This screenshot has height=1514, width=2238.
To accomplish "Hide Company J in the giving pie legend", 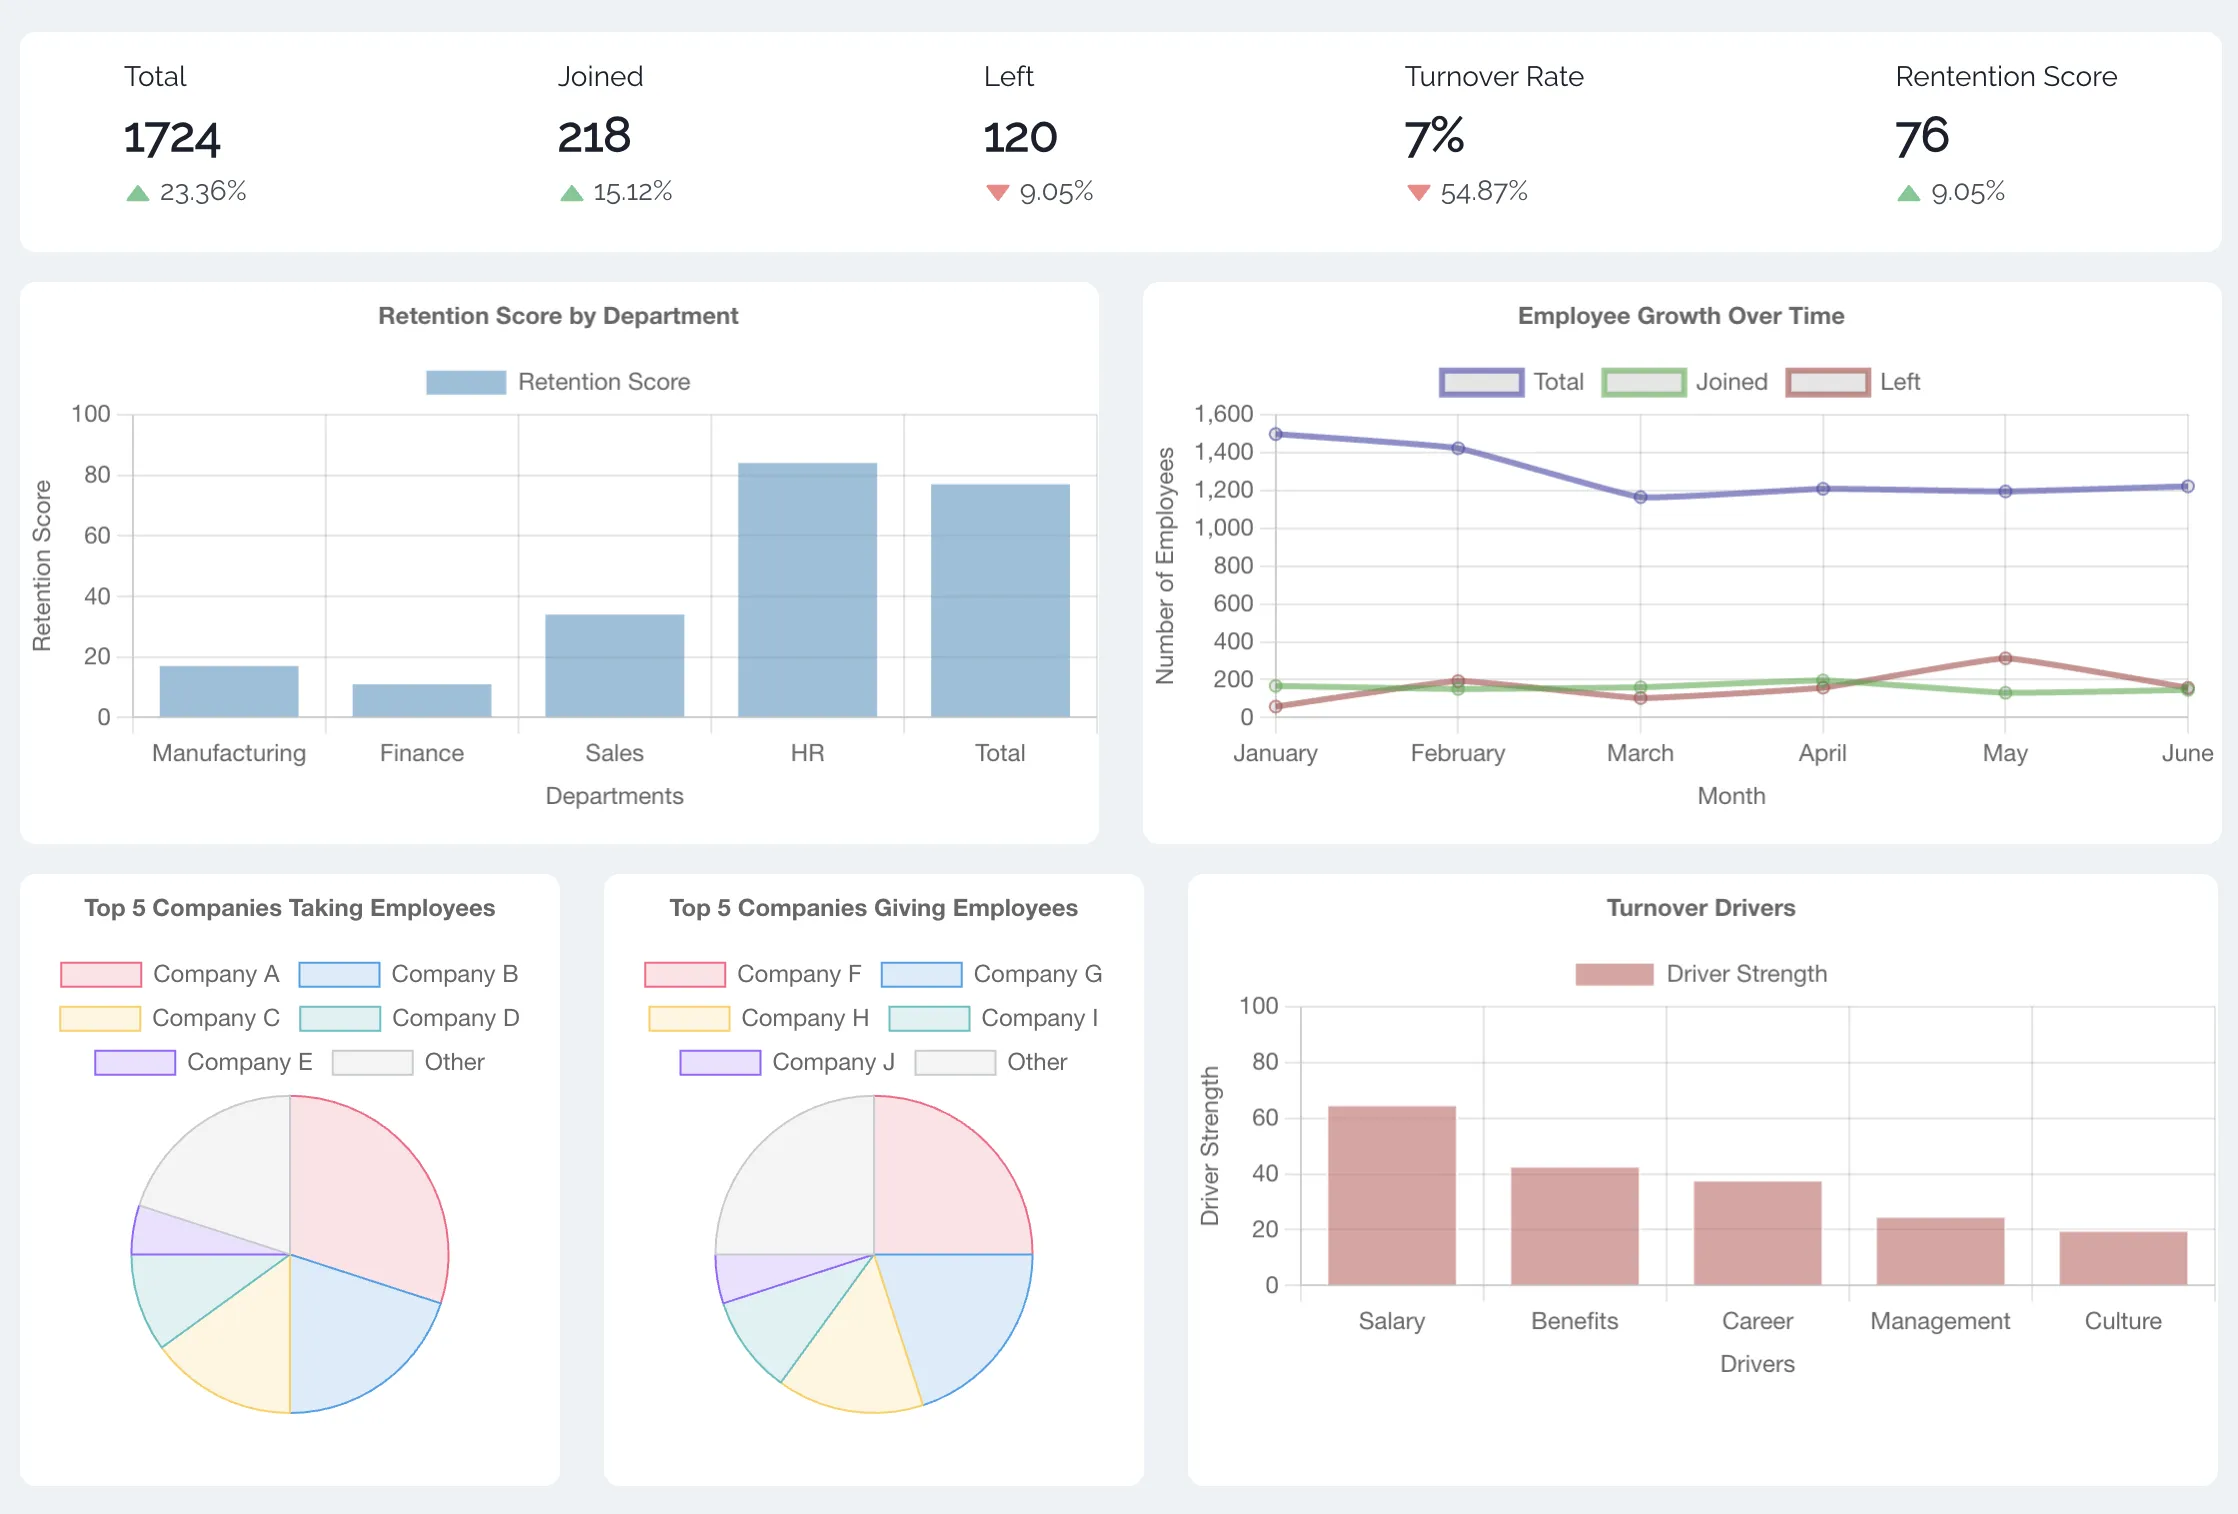I will click(x=720, y=1062).
